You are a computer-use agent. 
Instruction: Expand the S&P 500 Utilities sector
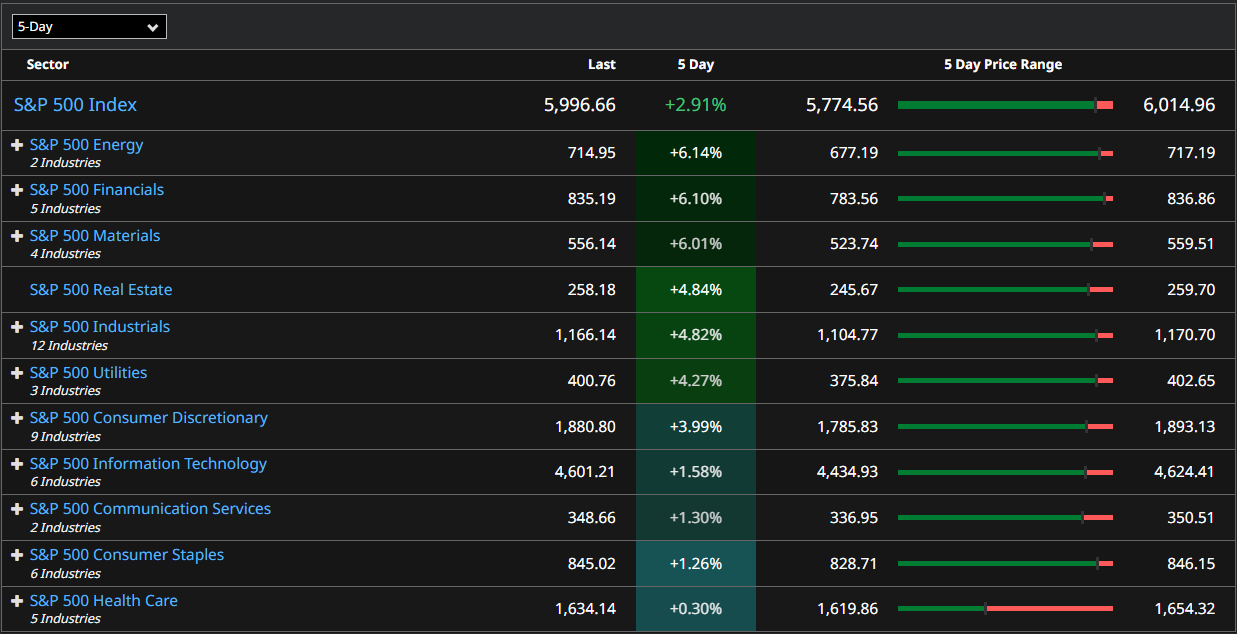click(17, 373)
